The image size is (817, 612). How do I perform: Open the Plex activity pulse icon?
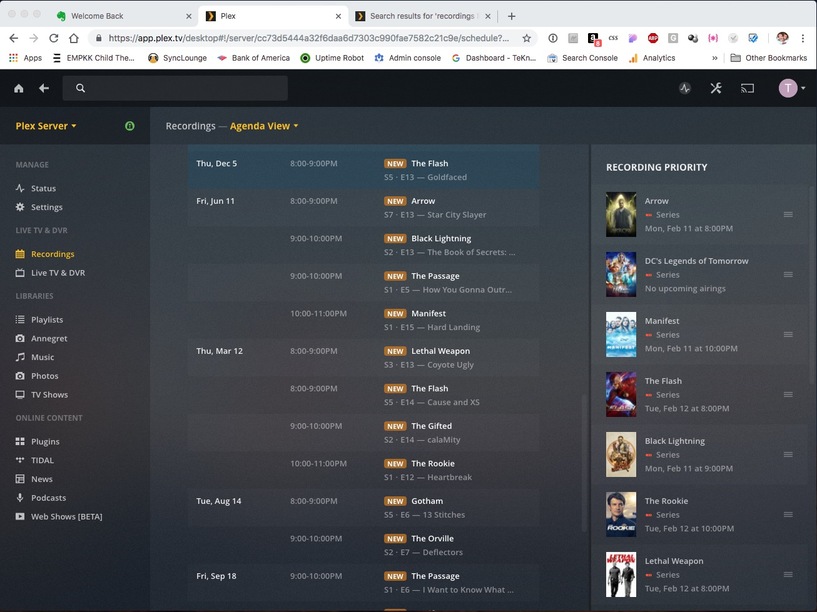point(685,89)
